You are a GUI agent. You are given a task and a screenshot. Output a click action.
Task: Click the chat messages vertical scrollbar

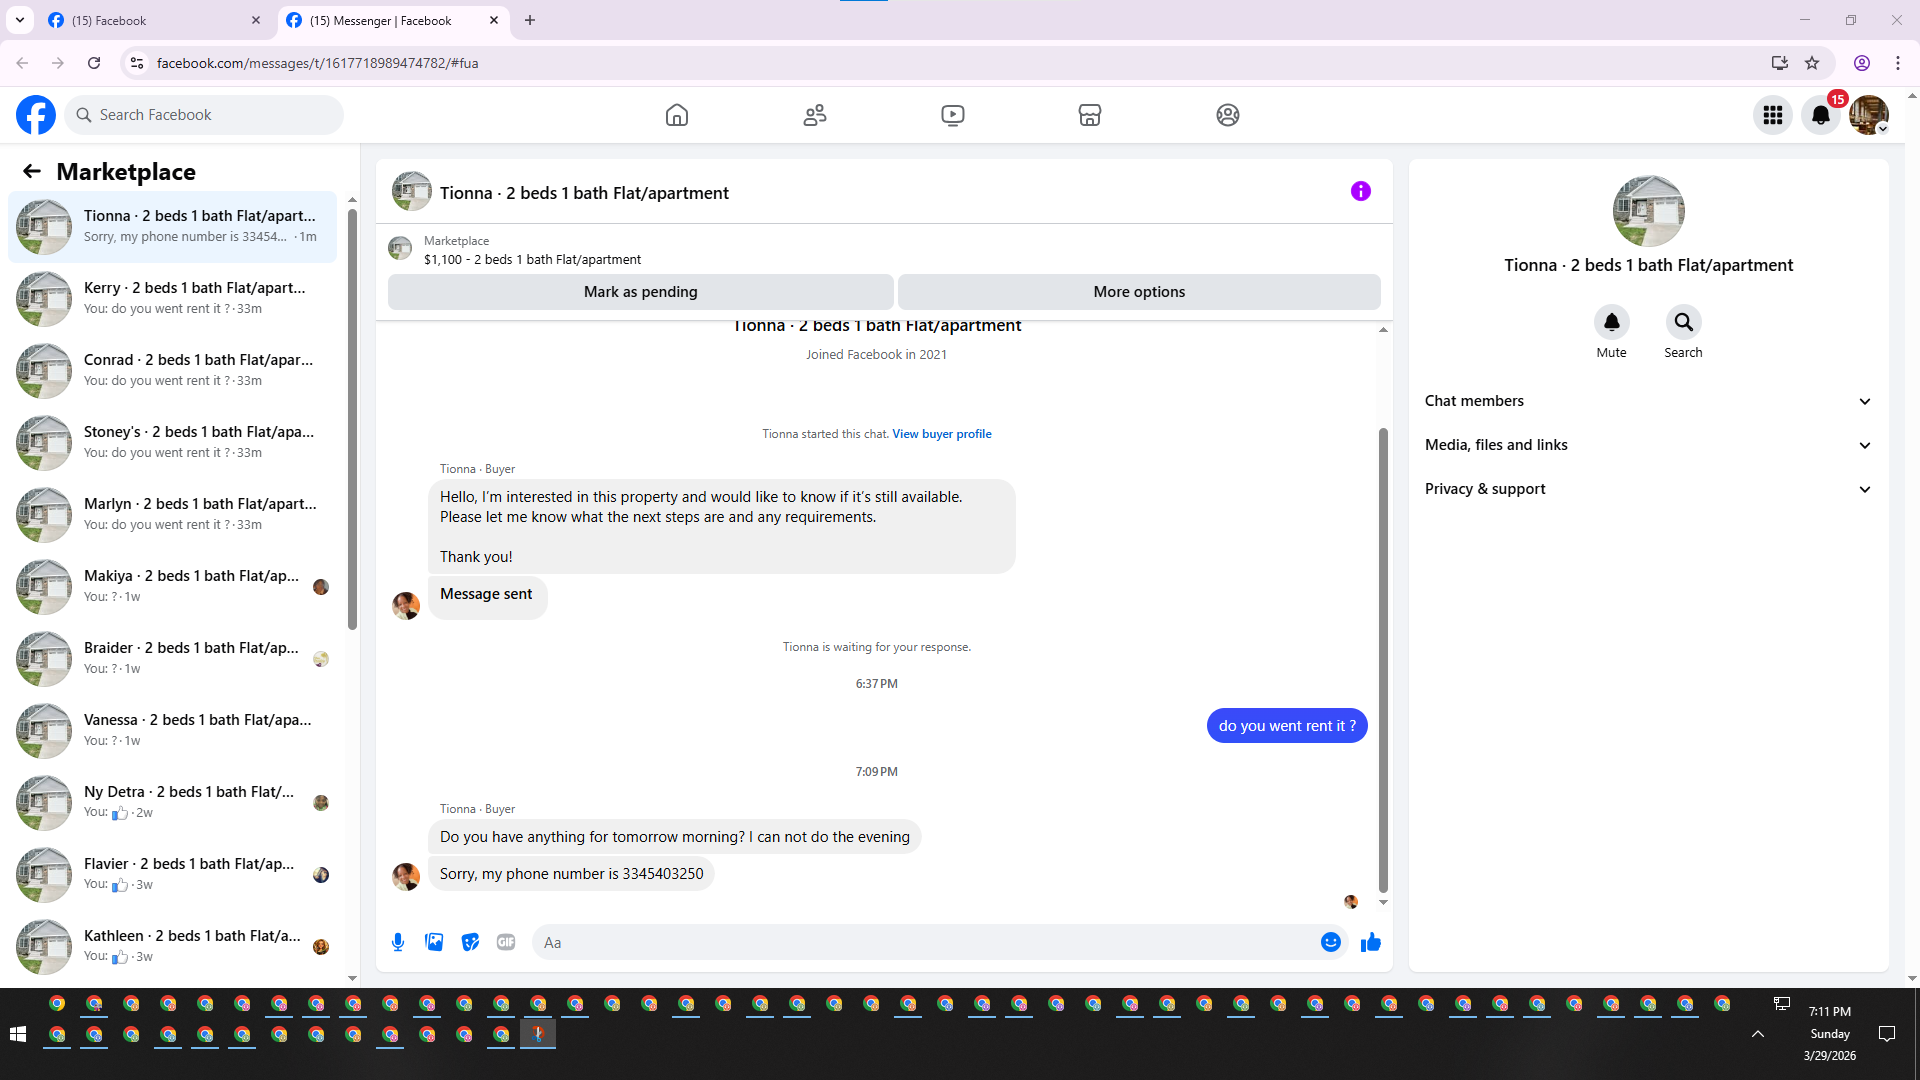tap(1383, 660)
